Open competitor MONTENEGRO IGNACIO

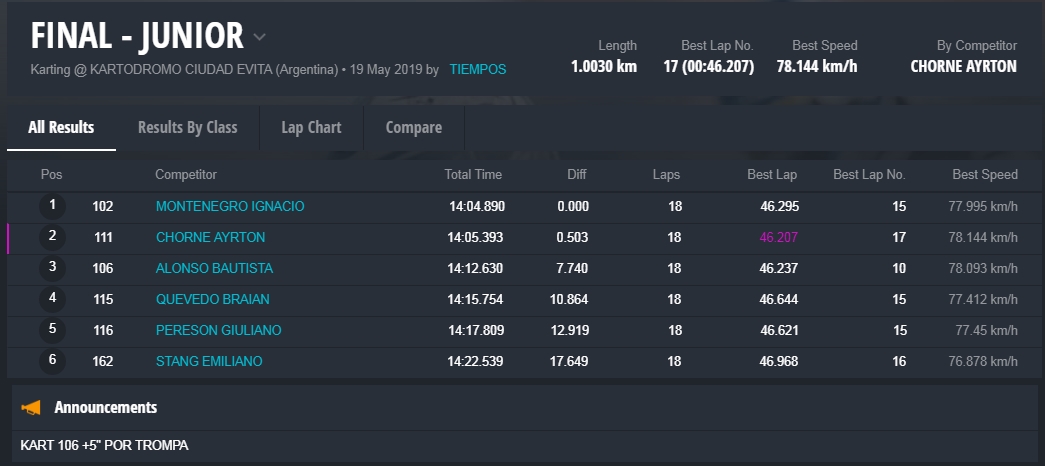[x=230, y=206]
